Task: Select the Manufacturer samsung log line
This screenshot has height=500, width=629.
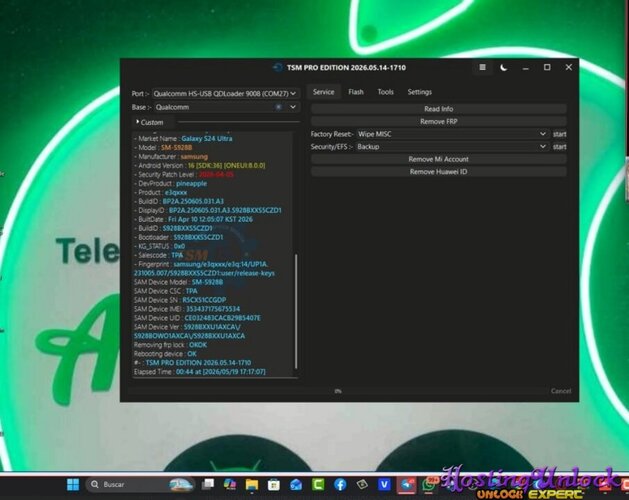Action: (171, 157)
